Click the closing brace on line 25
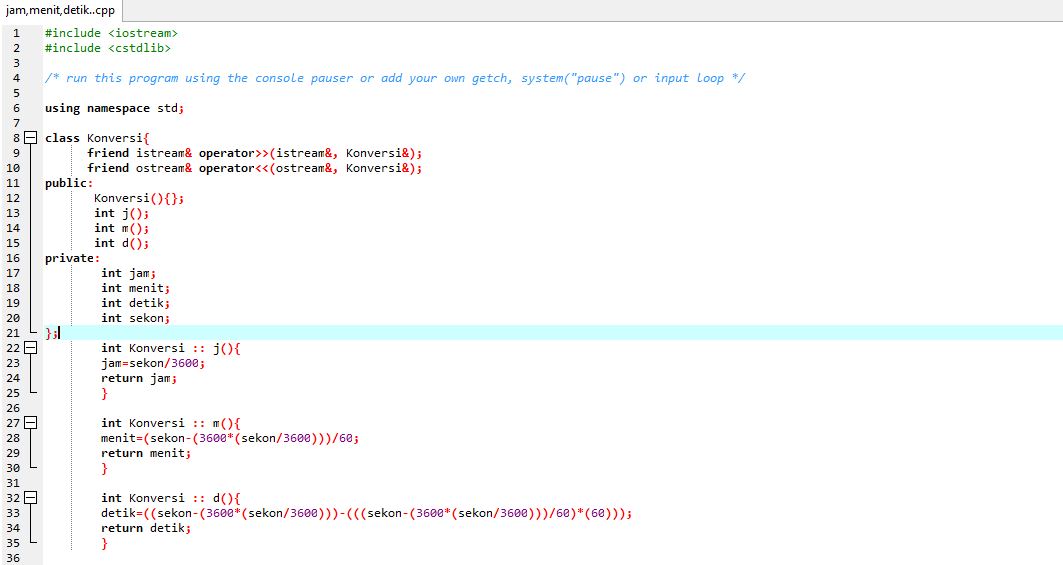 pos(104,393)
